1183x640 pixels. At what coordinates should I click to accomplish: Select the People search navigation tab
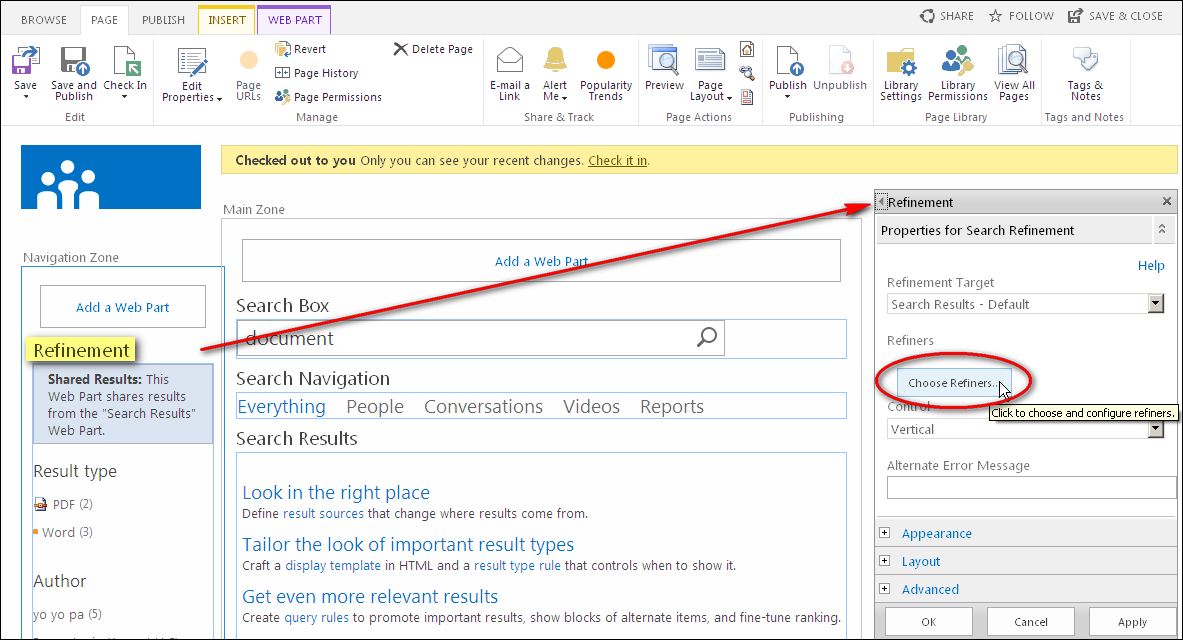374,406
